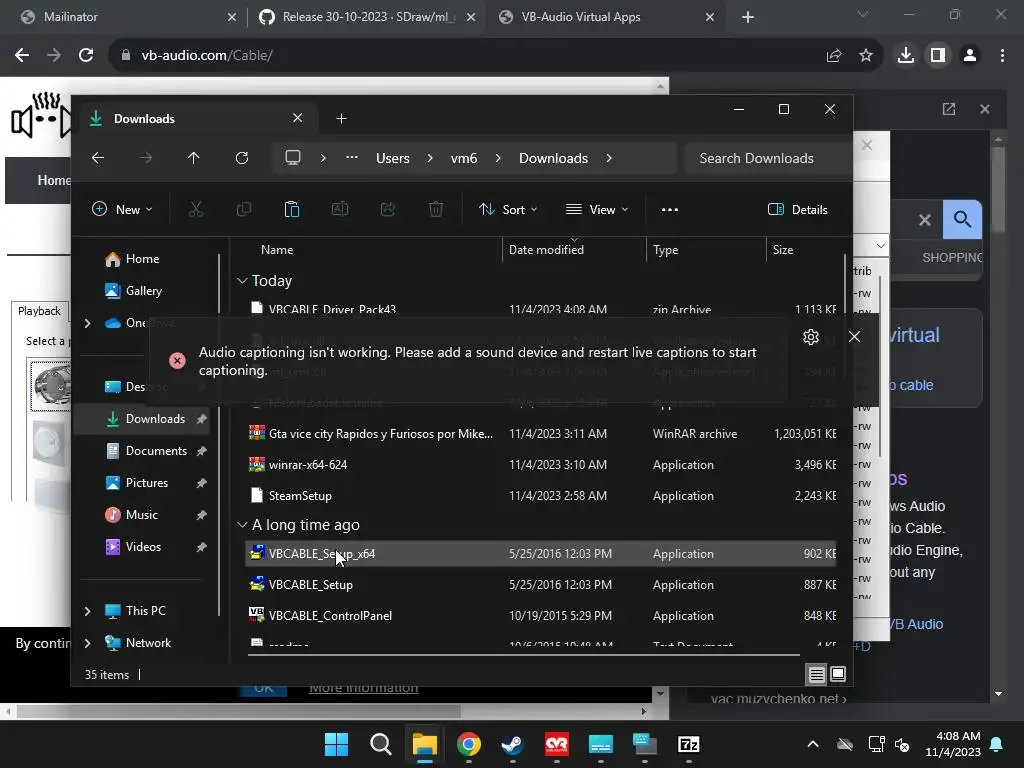Open Music in navigation pane
1024x768 pixels.
pos(142,515)
